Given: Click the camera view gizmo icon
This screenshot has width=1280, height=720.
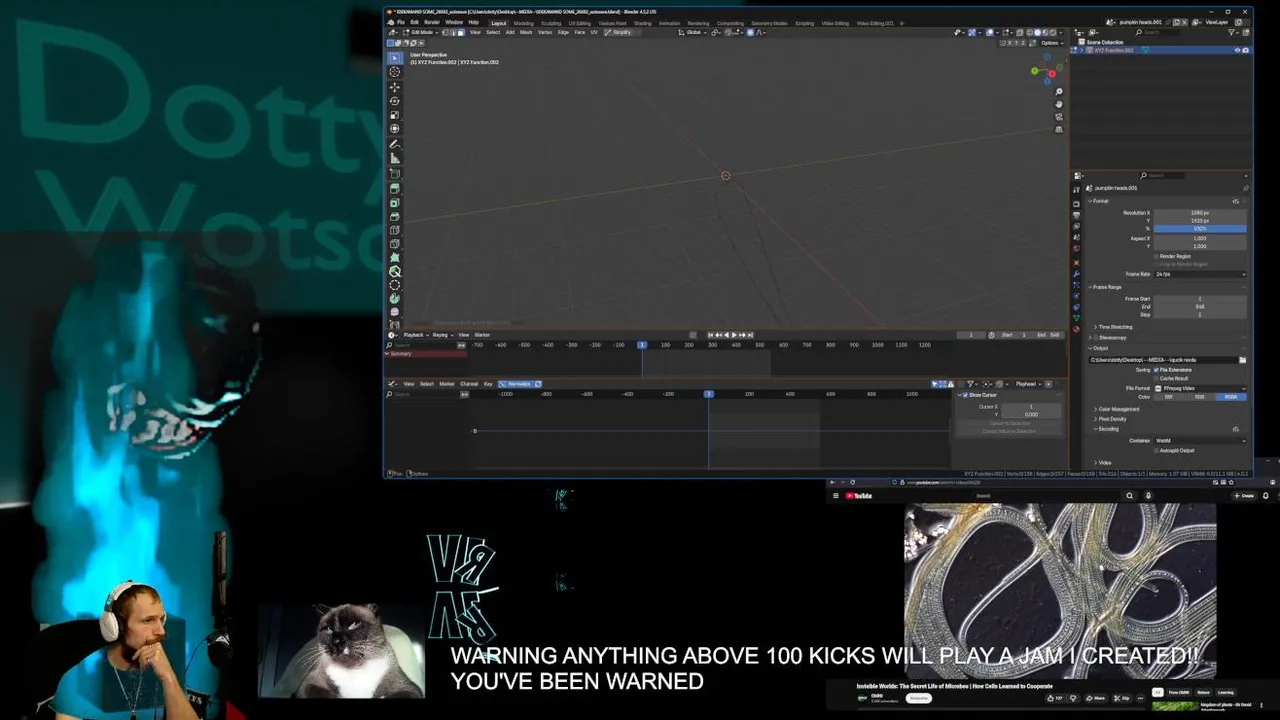Looking at the screenshot, I should pyautogui.click(x=1059, y=116).
